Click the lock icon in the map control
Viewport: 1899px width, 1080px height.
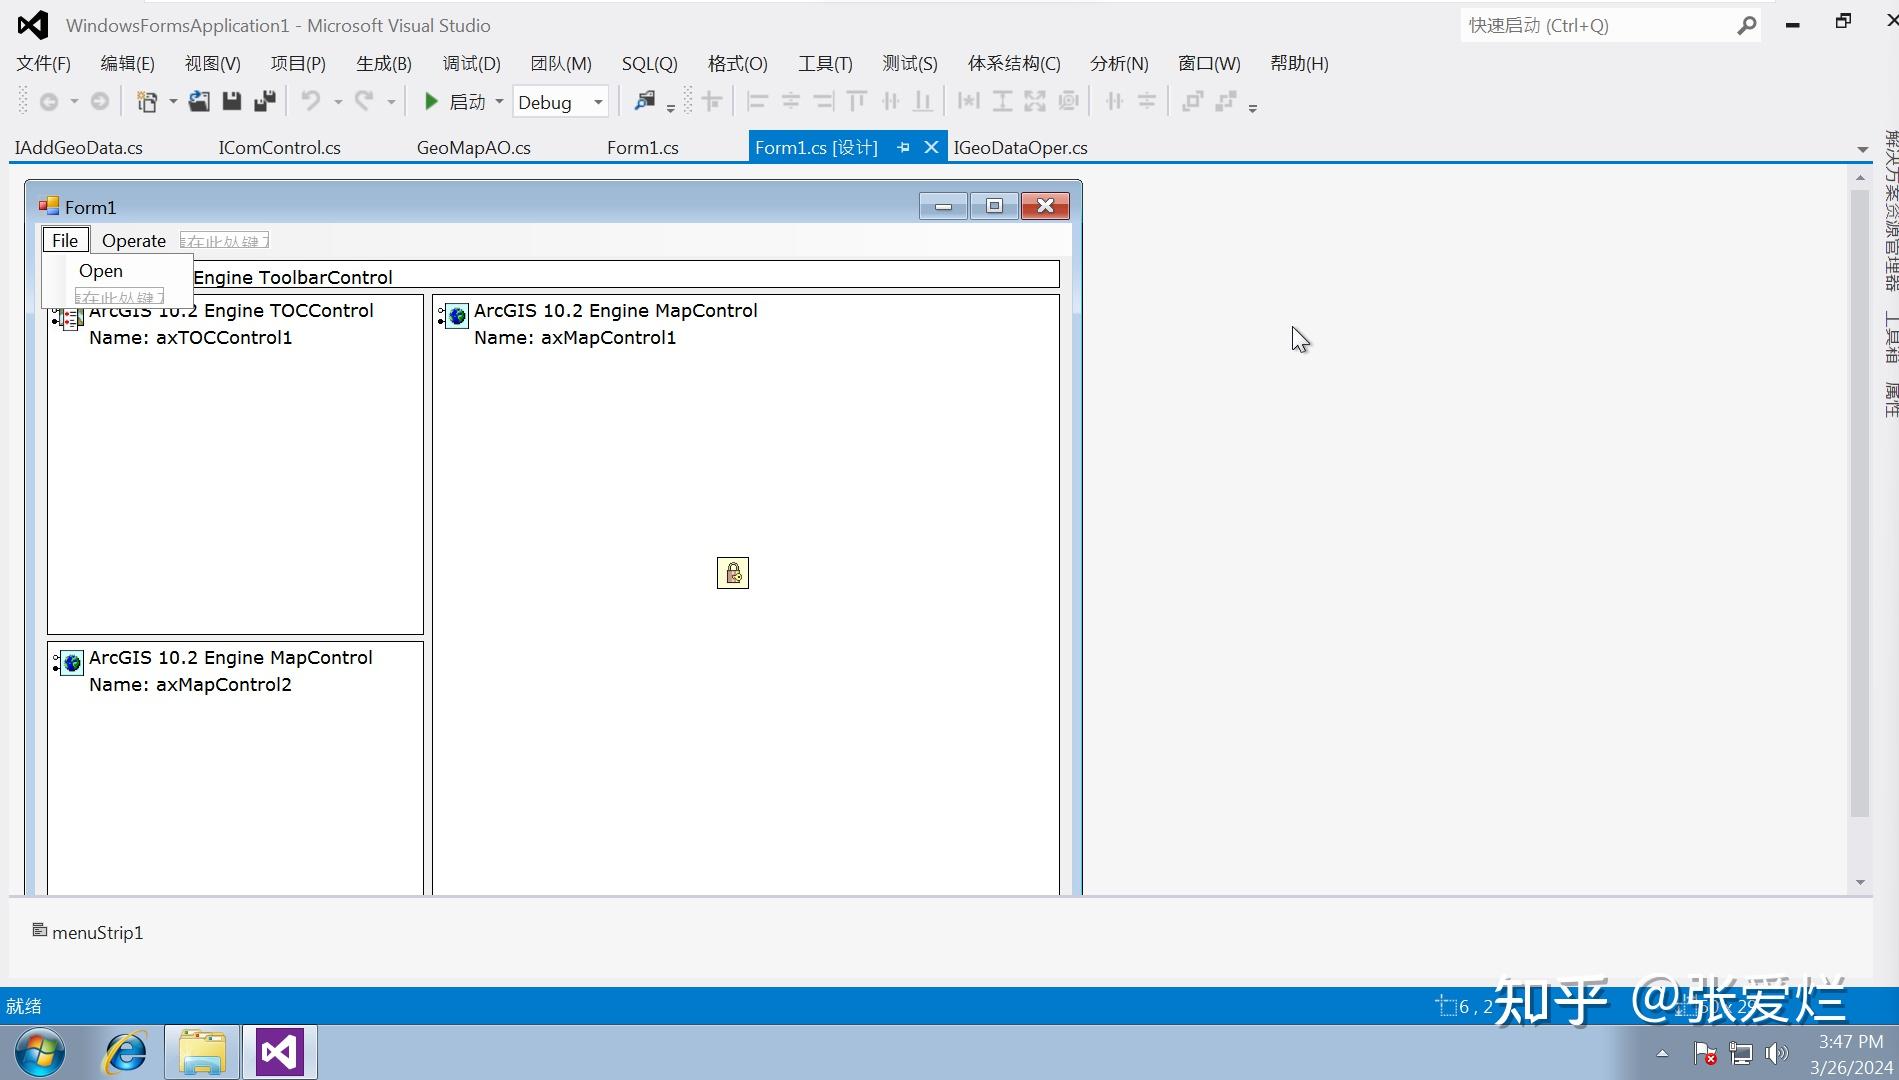click(x=733, y=573)
